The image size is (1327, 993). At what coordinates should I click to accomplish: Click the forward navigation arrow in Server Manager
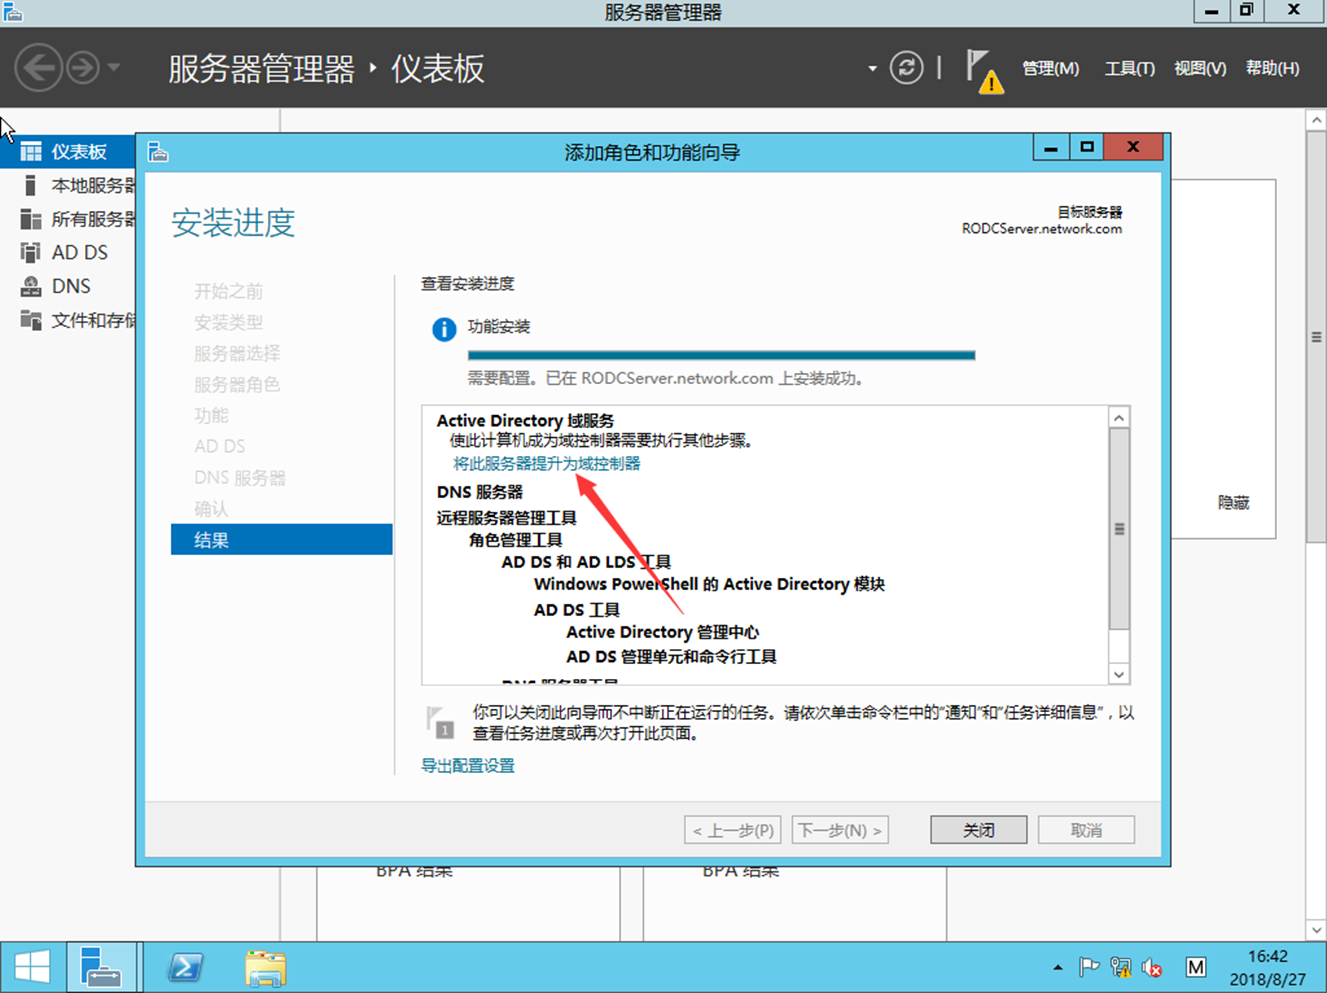point(83,68)
